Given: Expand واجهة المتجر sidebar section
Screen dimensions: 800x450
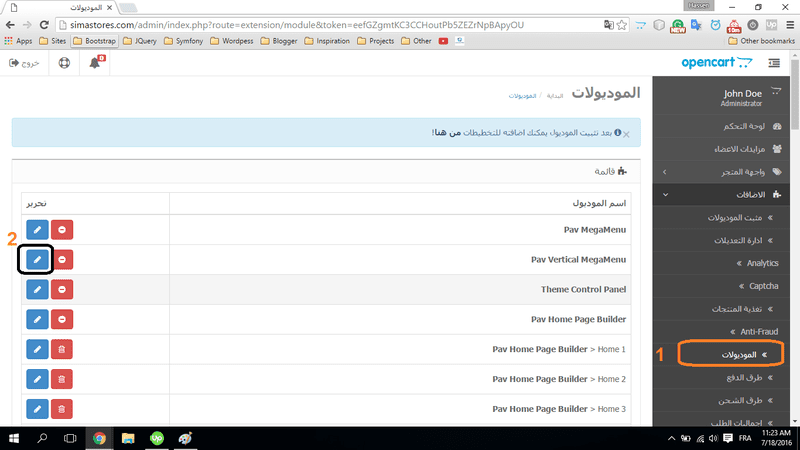Looking at the screenshot, I should (x=721, y=172).
